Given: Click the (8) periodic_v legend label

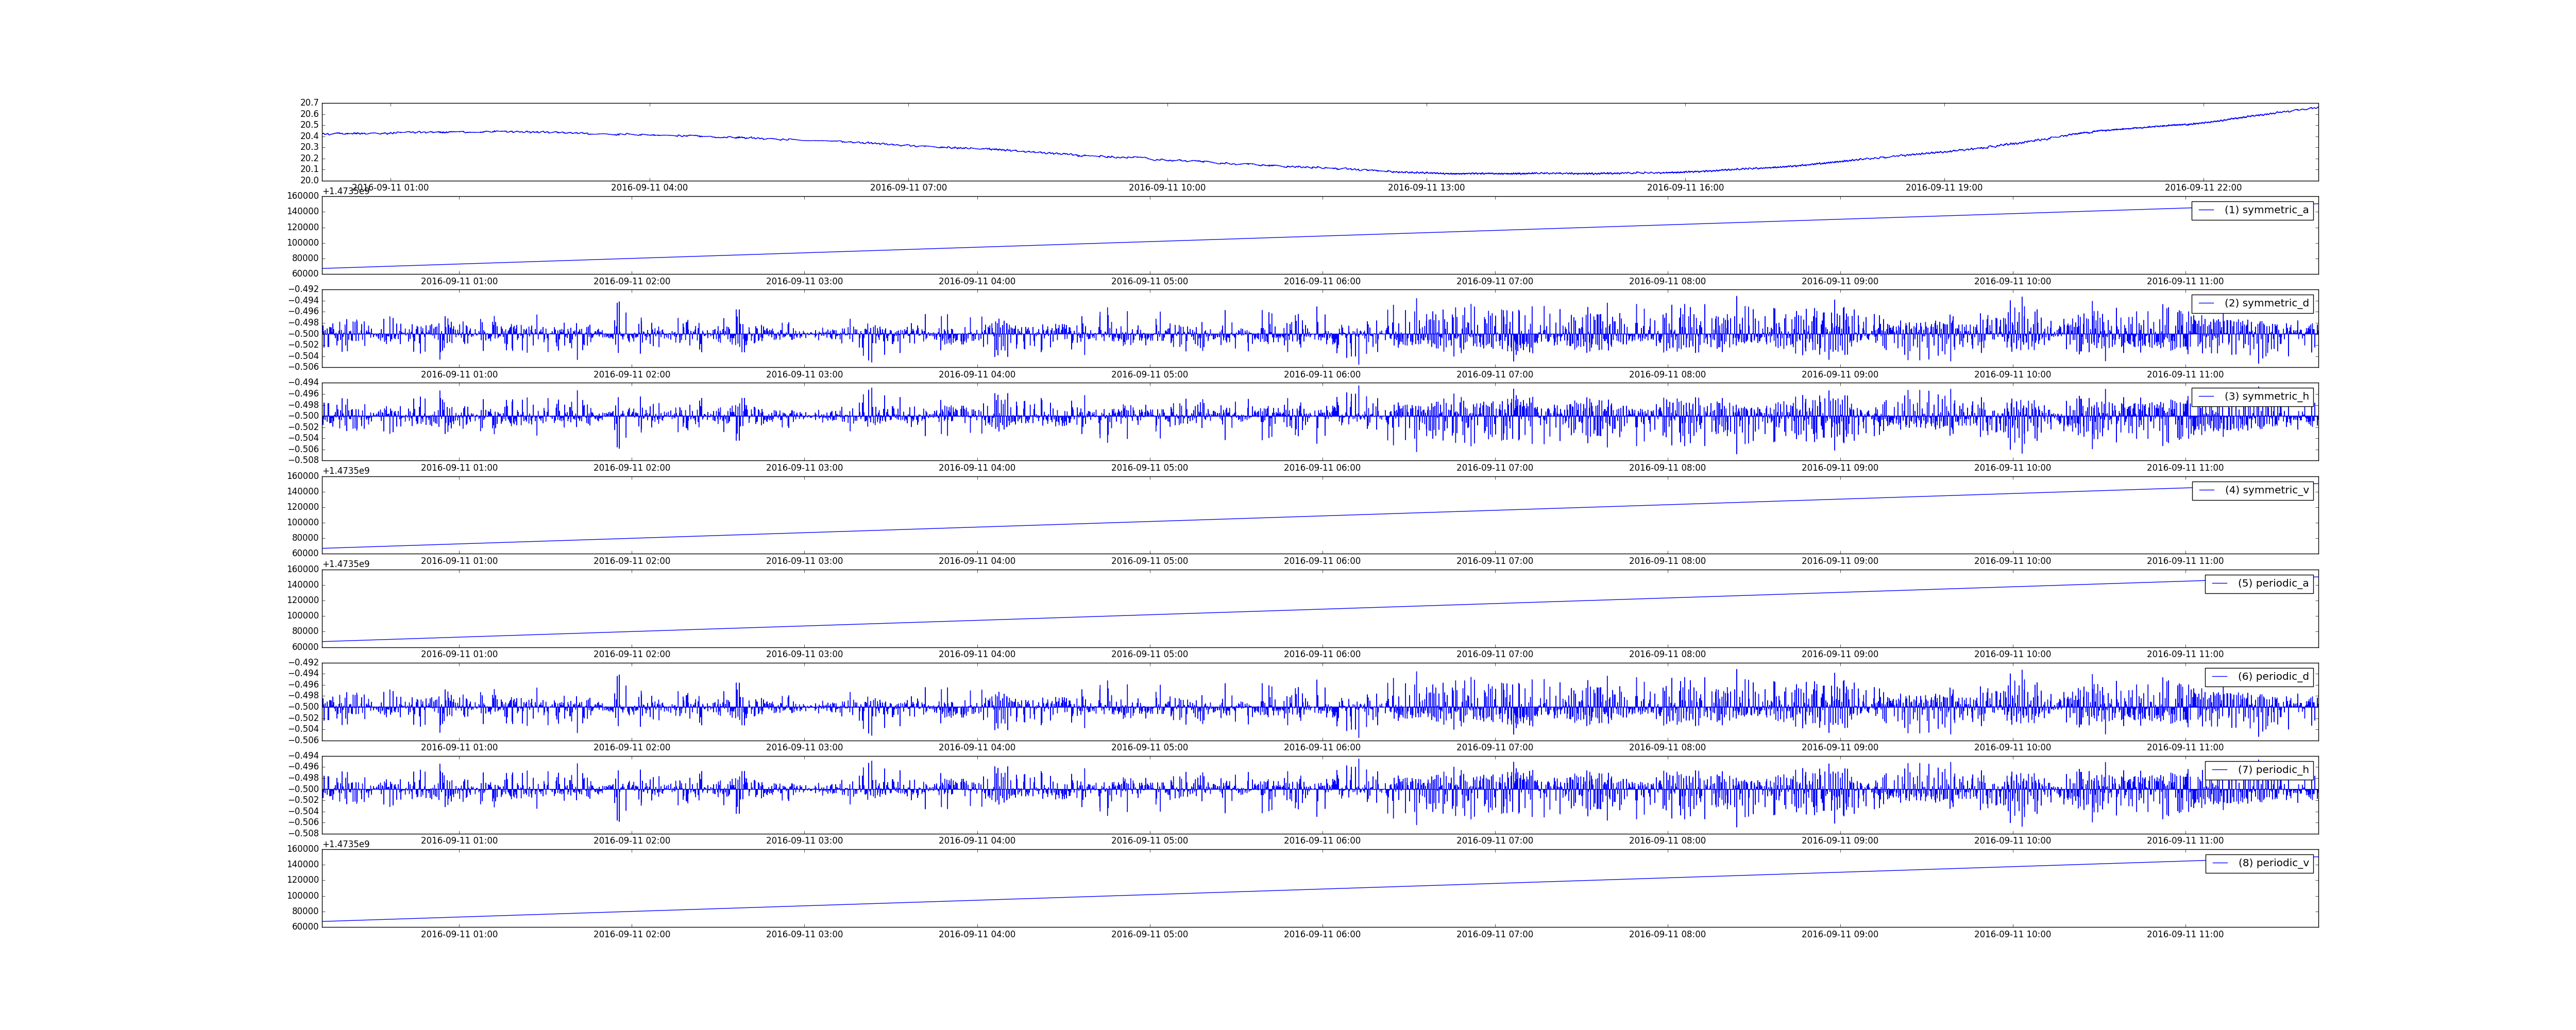Looking at the screenshot, I should (2273, 863).
